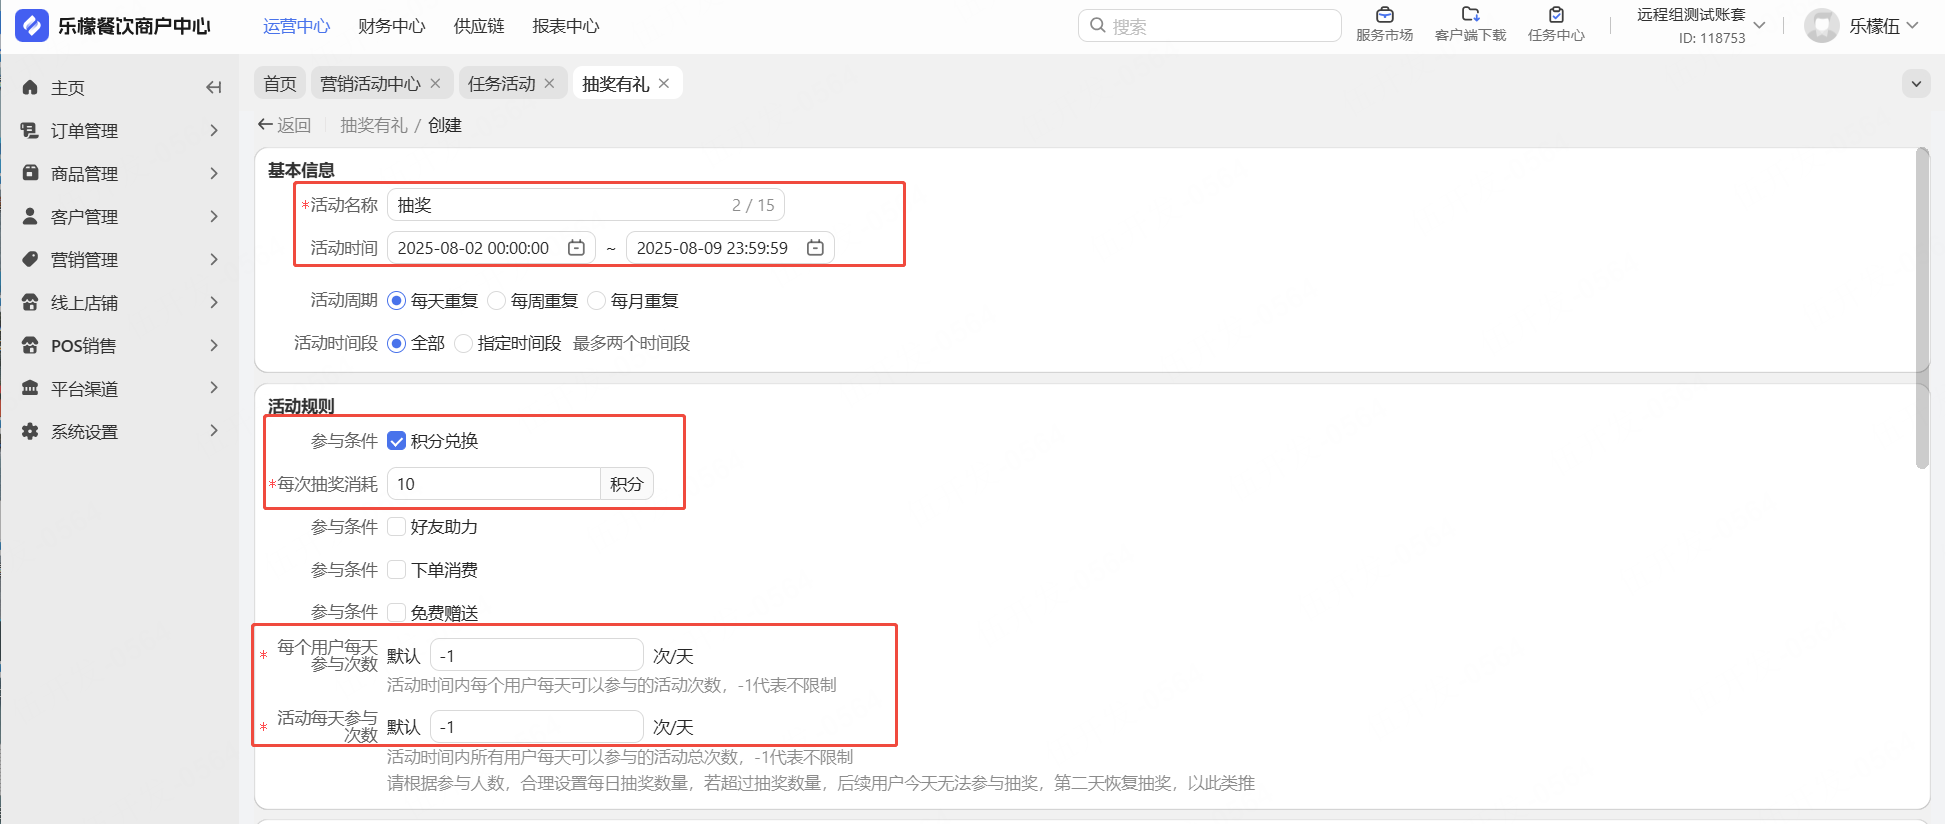This screenshot has width=1946, height=824.
Task: Click the 系统设置 gear icon
Action: coord(30,432)
